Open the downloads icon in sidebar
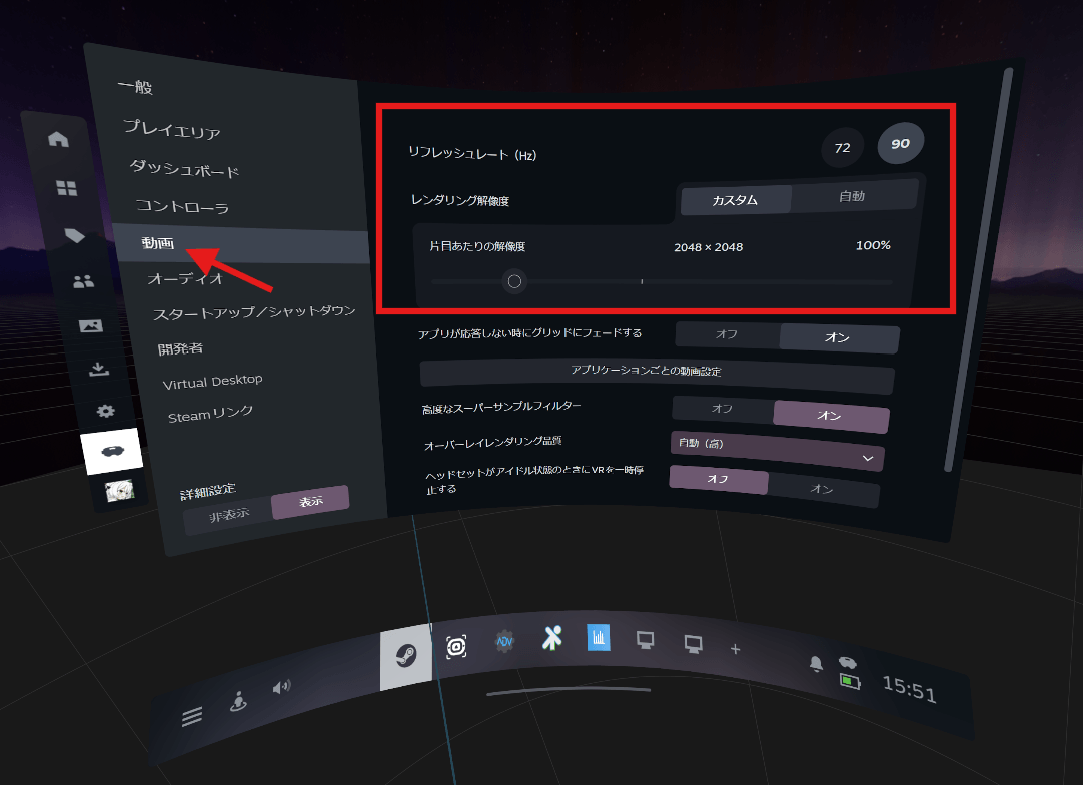The height and width of the screenshot is (785, 1083). tap(98, 369)
